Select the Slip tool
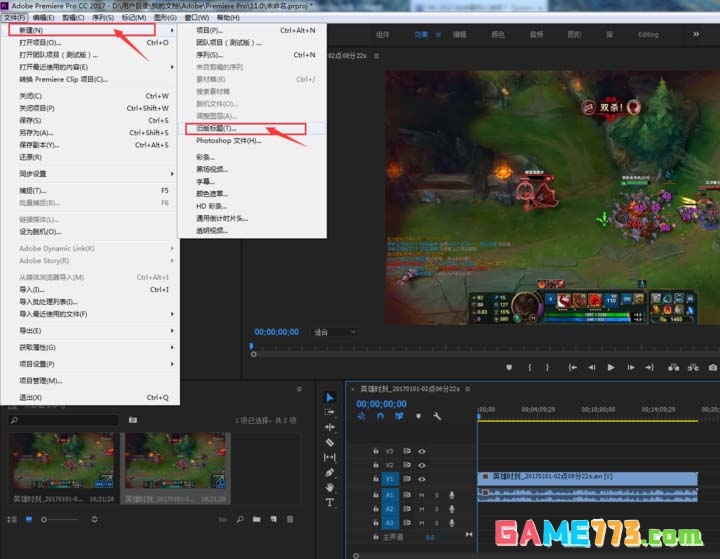720x559 pixels. (x=329, y=457)
